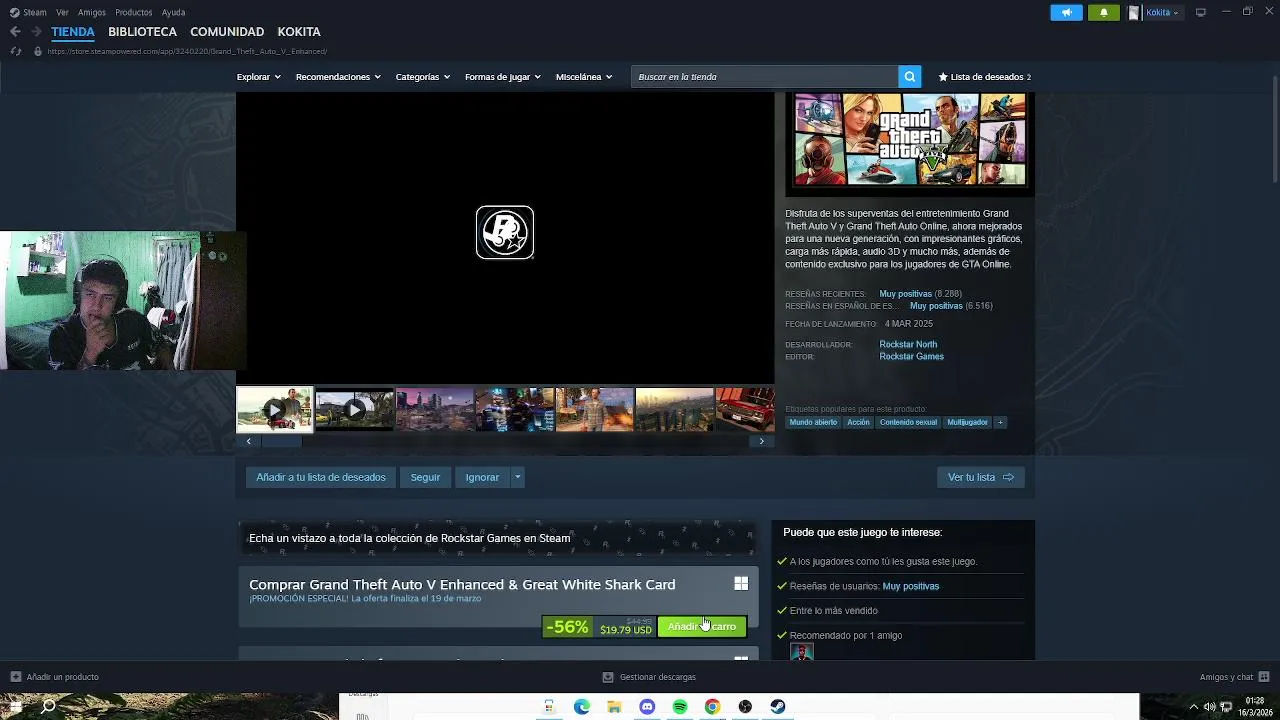Image resolution: width=1280 pixels, height=720 pixels.
Task: Enter Big Picture mode via monitor icon
Action: pyautogui.click(x=1201, y=13)
